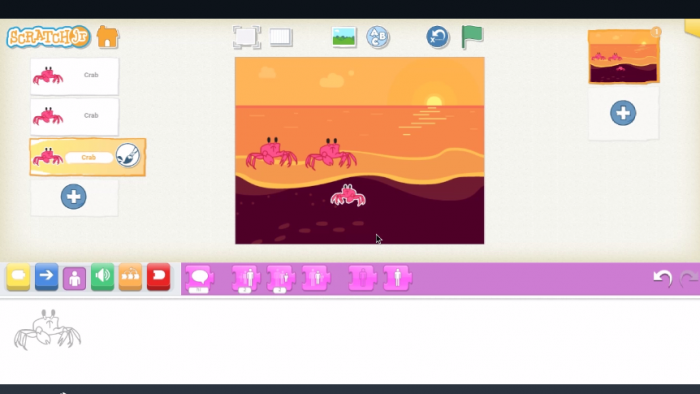
Task: Add a new character with plus button
Action: [74, 197]
